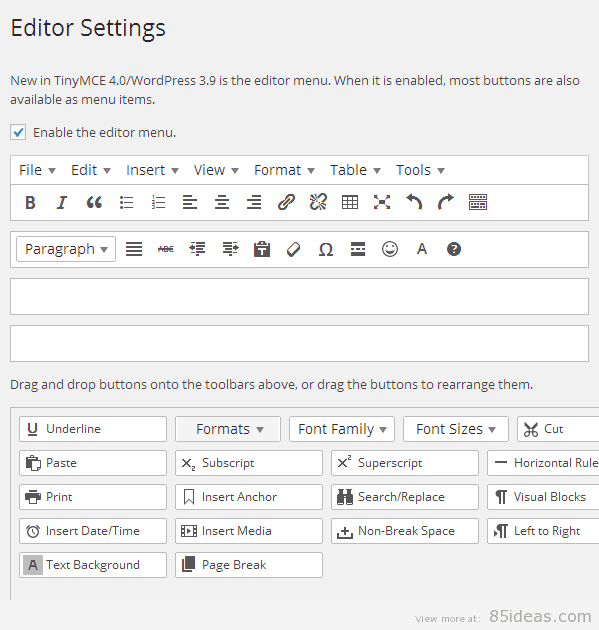Click the empty fourth toolbar row

click(299, 344)
